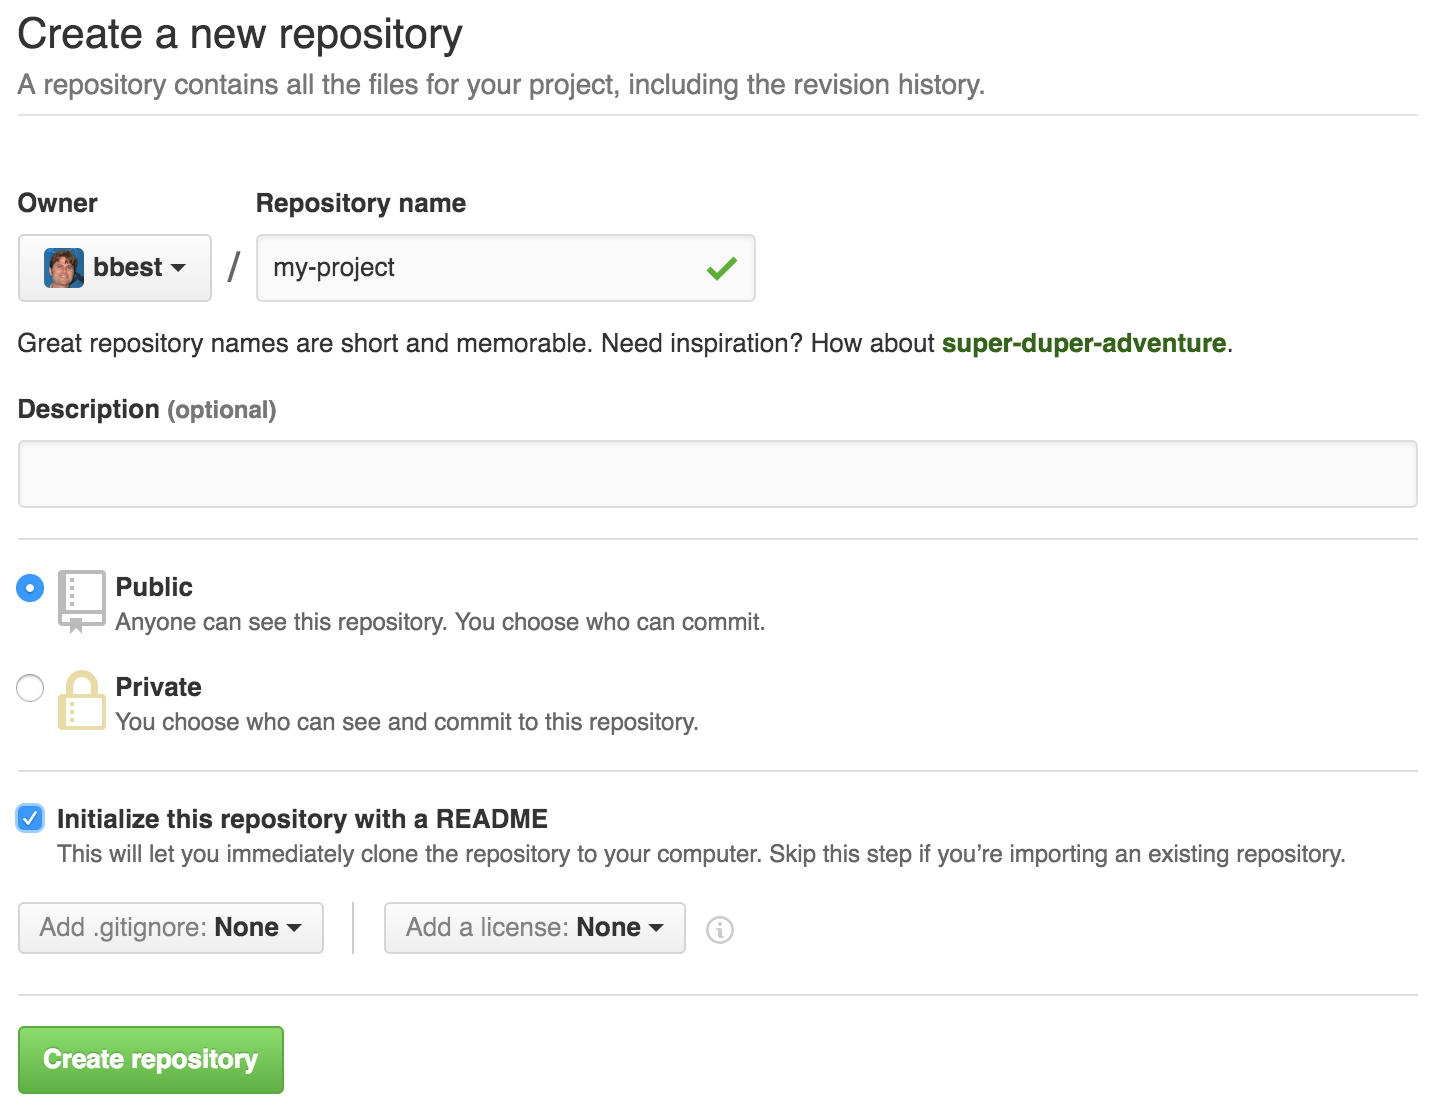The width and height of the screenshot is (1434, 1110).
Task: Use the super-duper-adventure name suggestion link
Action: pos(1083,343)
